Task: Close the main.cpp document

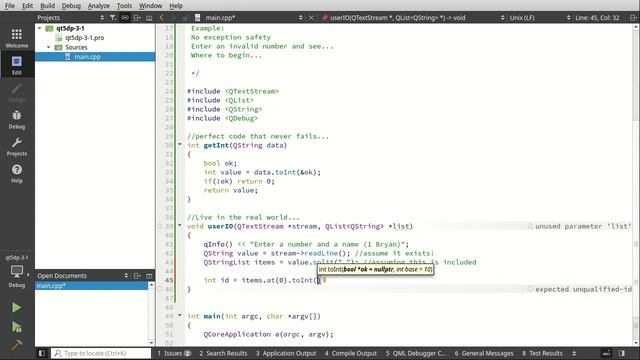Action: click(311, 18)
